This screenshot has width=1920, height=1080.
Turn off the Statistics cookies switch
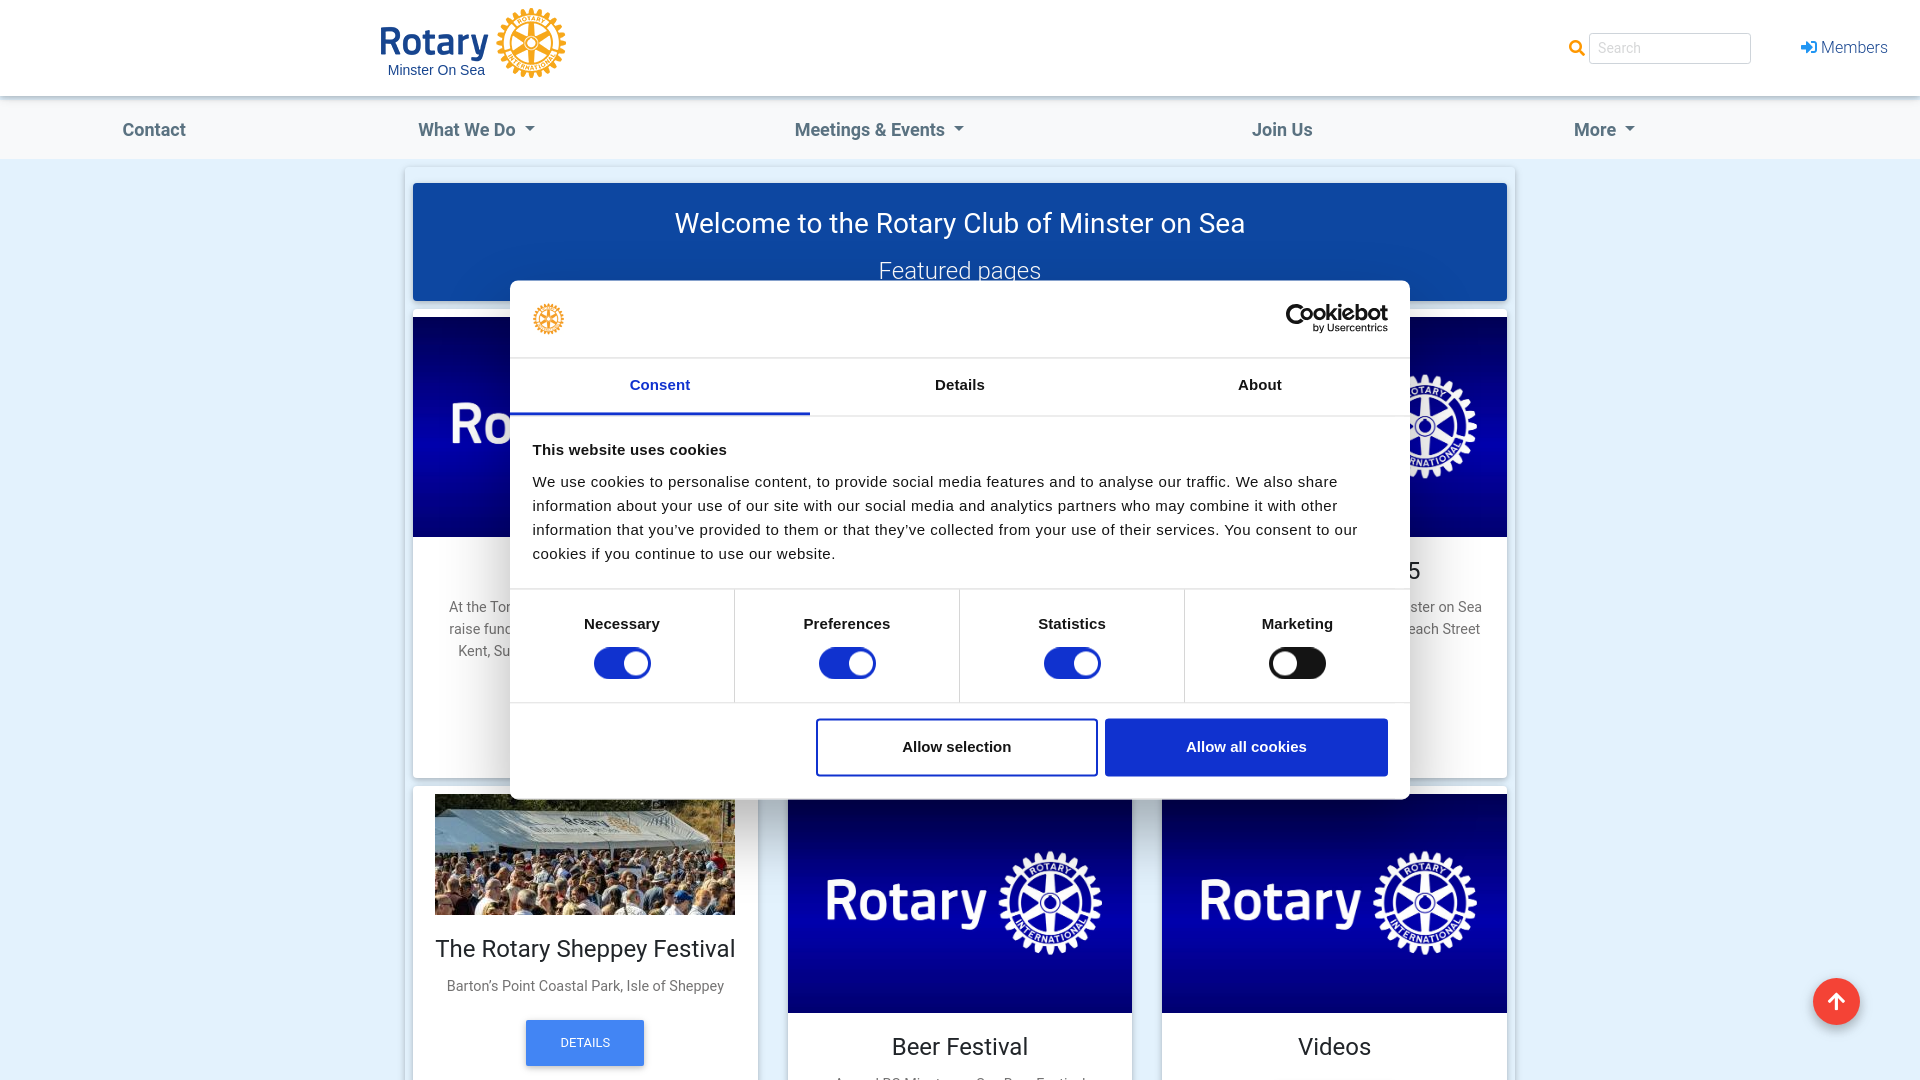[x=1072, y=663]
